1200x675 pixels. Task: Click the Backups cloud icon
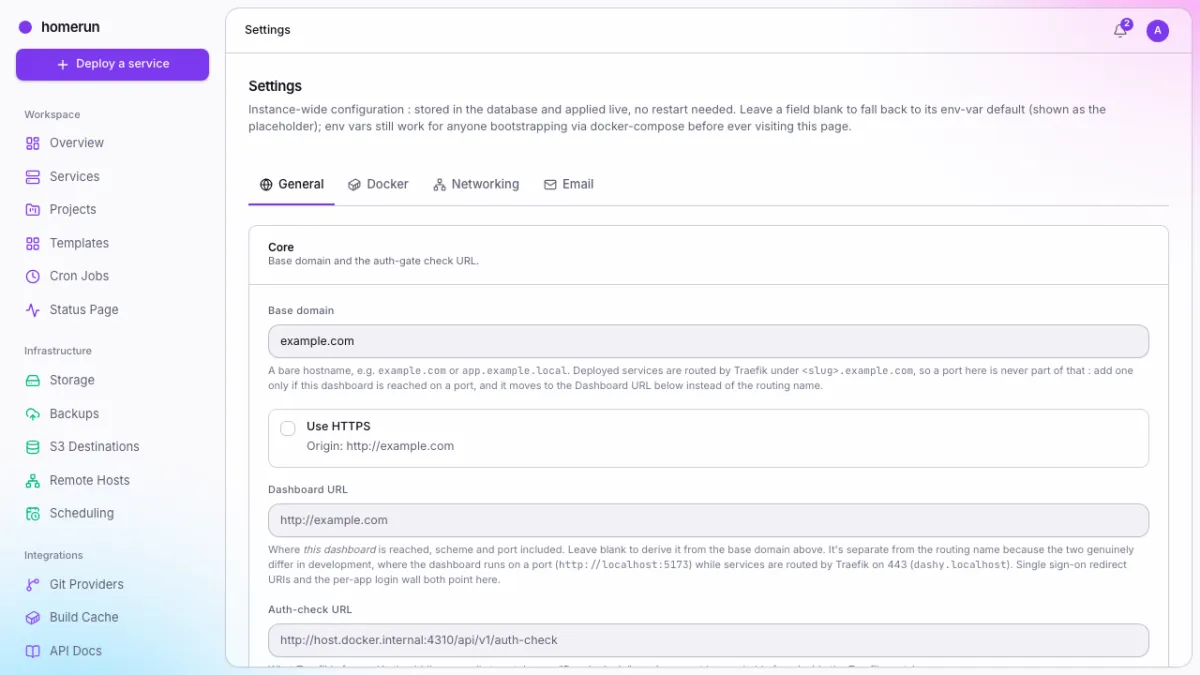pos(32,414)
